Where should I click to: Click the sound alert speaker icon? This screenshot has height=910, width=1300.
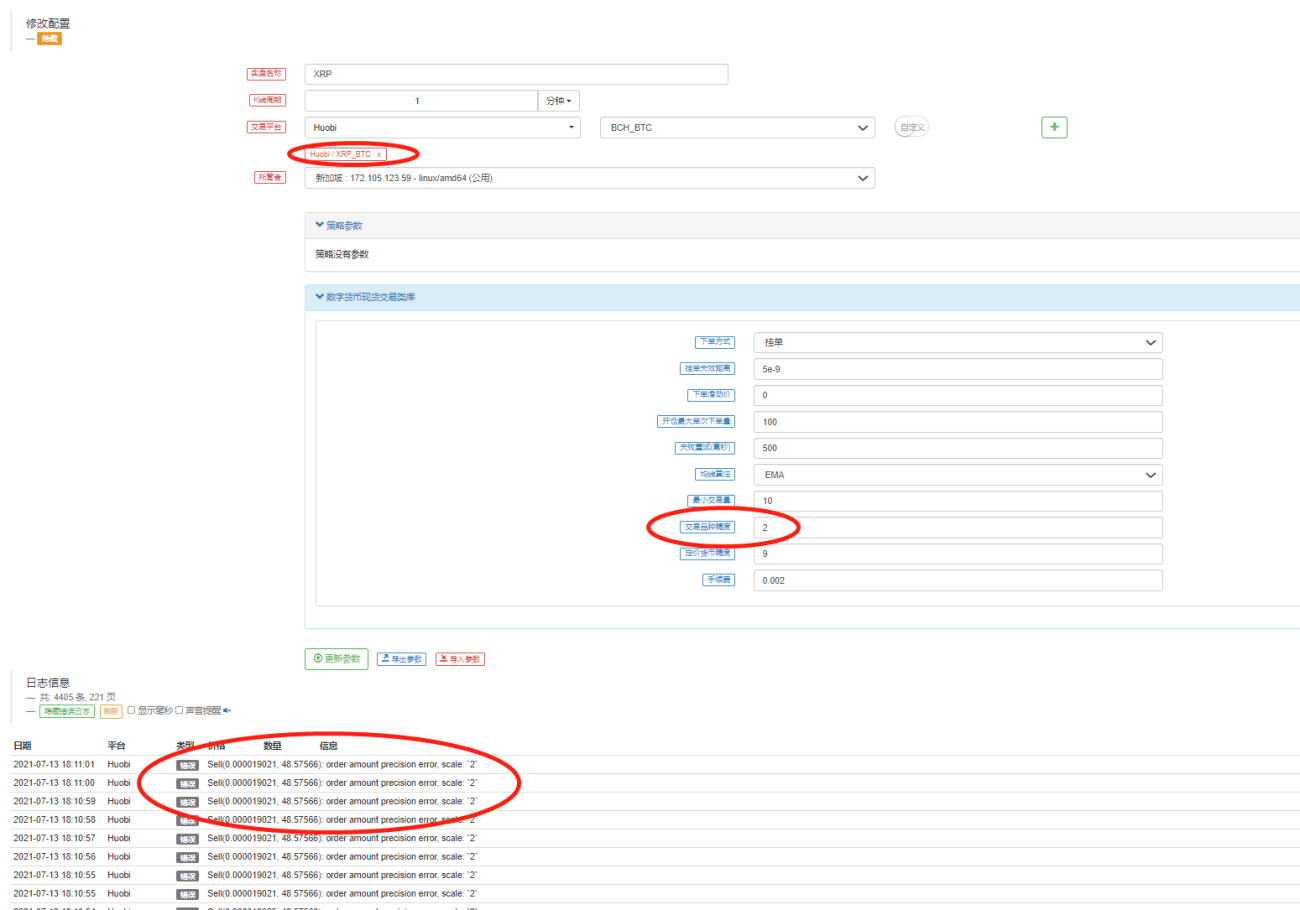point(227,711)
